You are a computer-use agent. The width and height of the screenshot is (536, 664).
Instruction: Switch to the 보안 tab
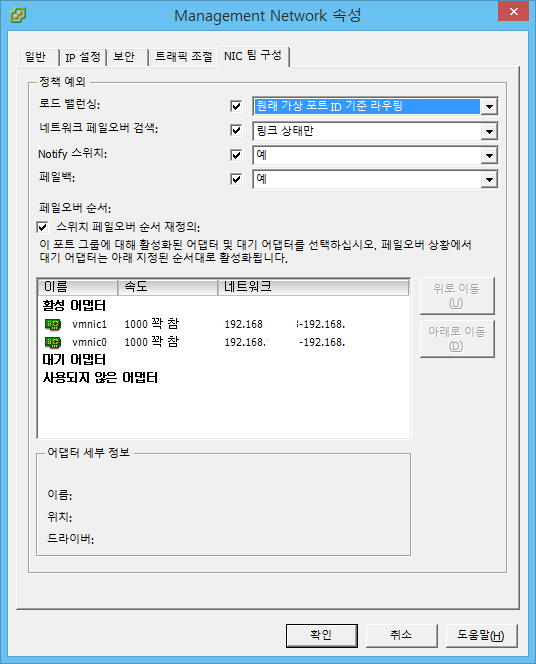coord(127,57)
